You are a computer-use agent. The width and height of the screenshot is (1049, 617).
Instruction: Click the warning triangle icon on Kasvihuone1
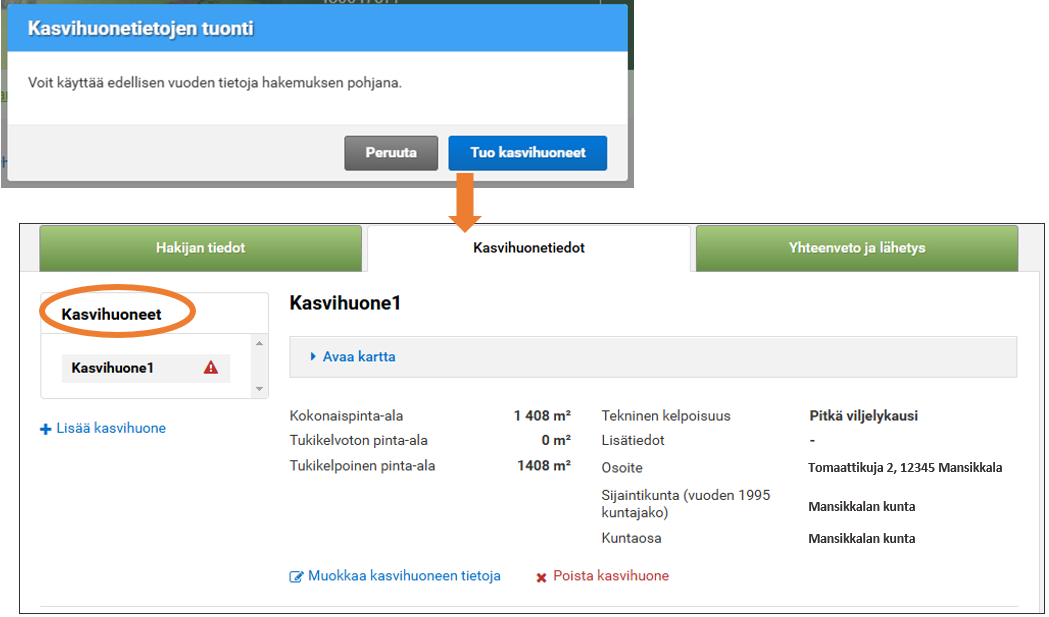[211, 368]
